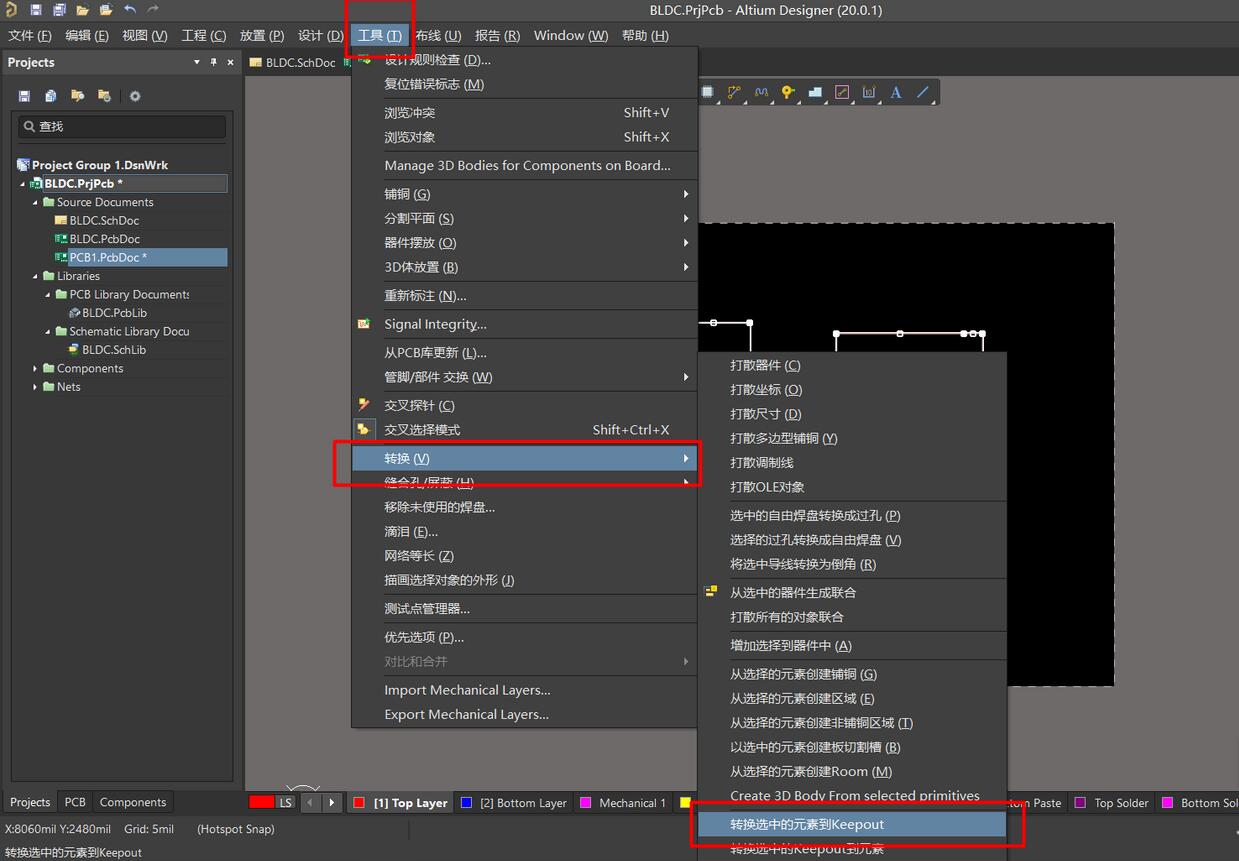
Task: Click layer tabs scroll right arrow
Action: point(332,802)
